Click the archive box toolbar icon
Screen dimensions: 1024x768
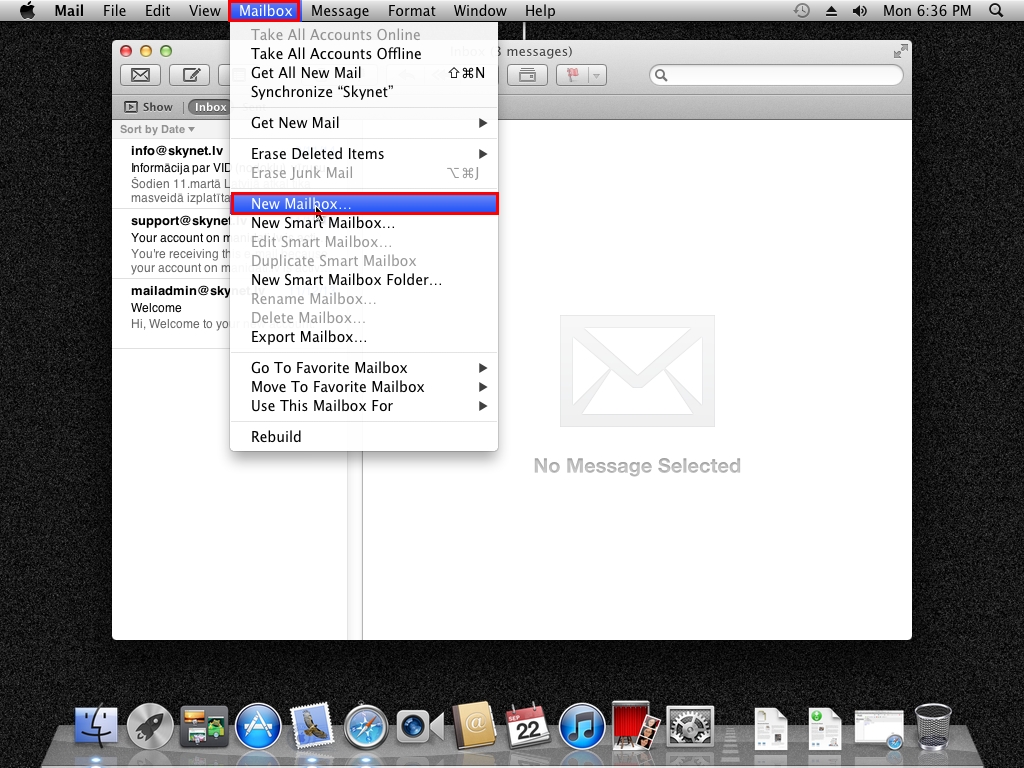click(526, 75)
